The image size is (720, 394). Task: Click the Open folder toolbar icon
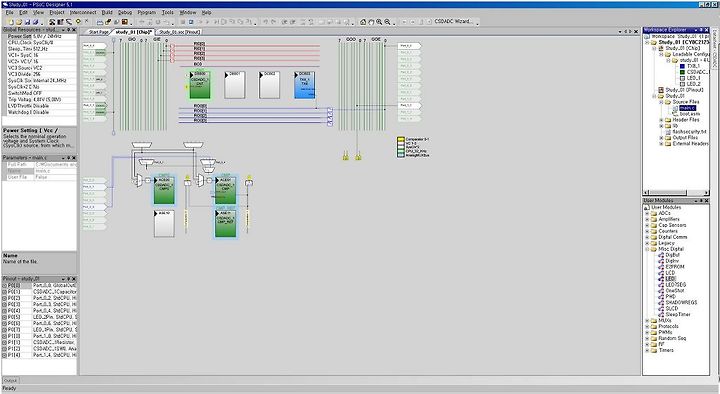click(20, 22)
